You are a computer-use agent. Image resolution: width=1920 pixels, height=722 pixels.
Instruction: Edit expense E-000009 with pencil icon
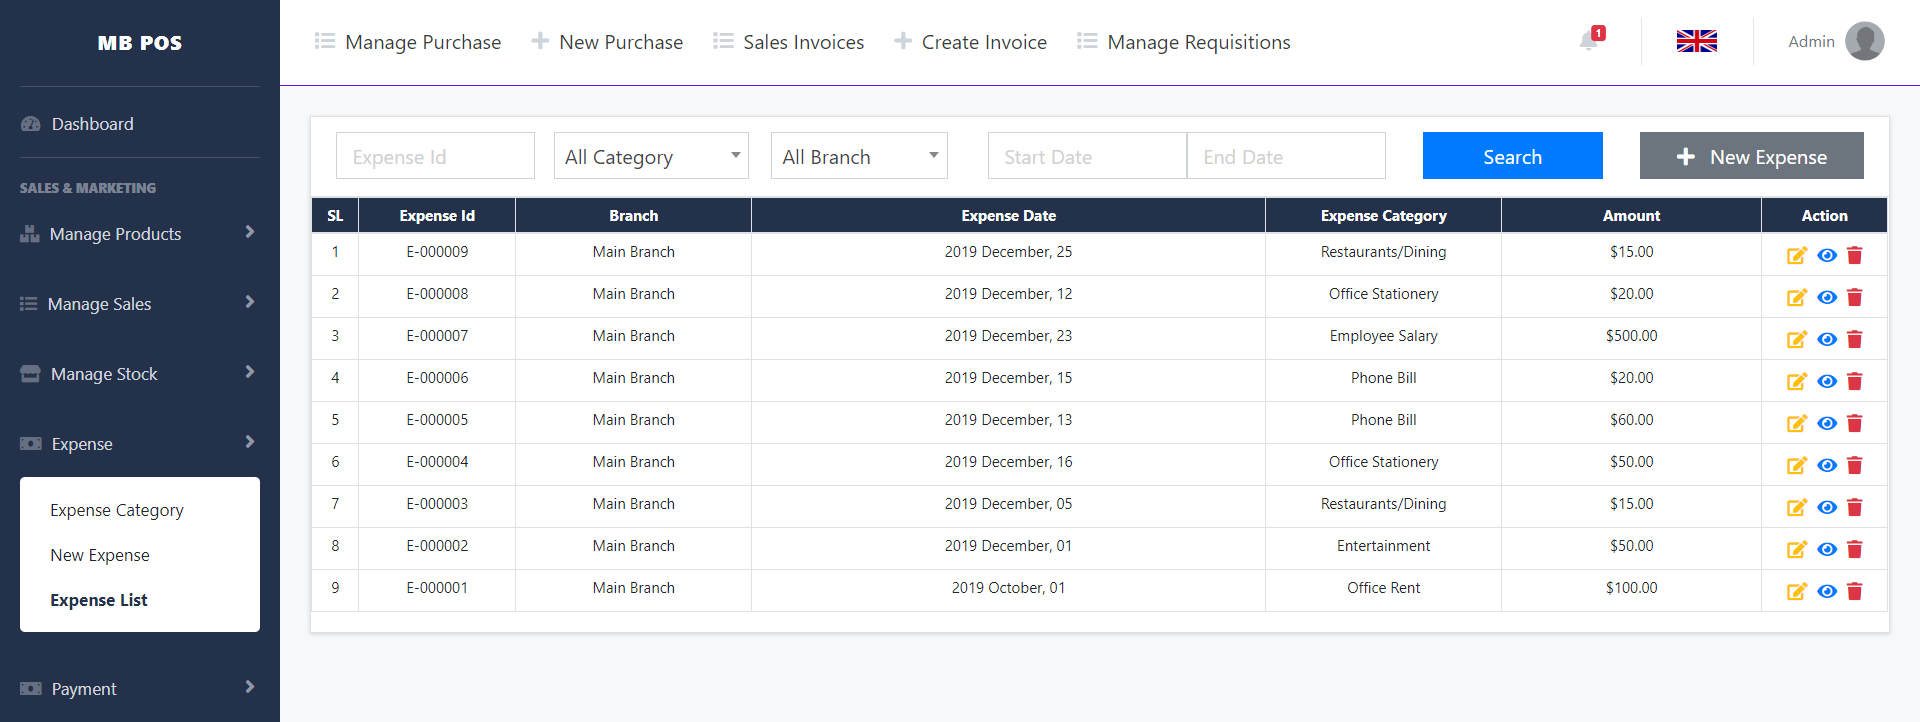pos(1797,255)
